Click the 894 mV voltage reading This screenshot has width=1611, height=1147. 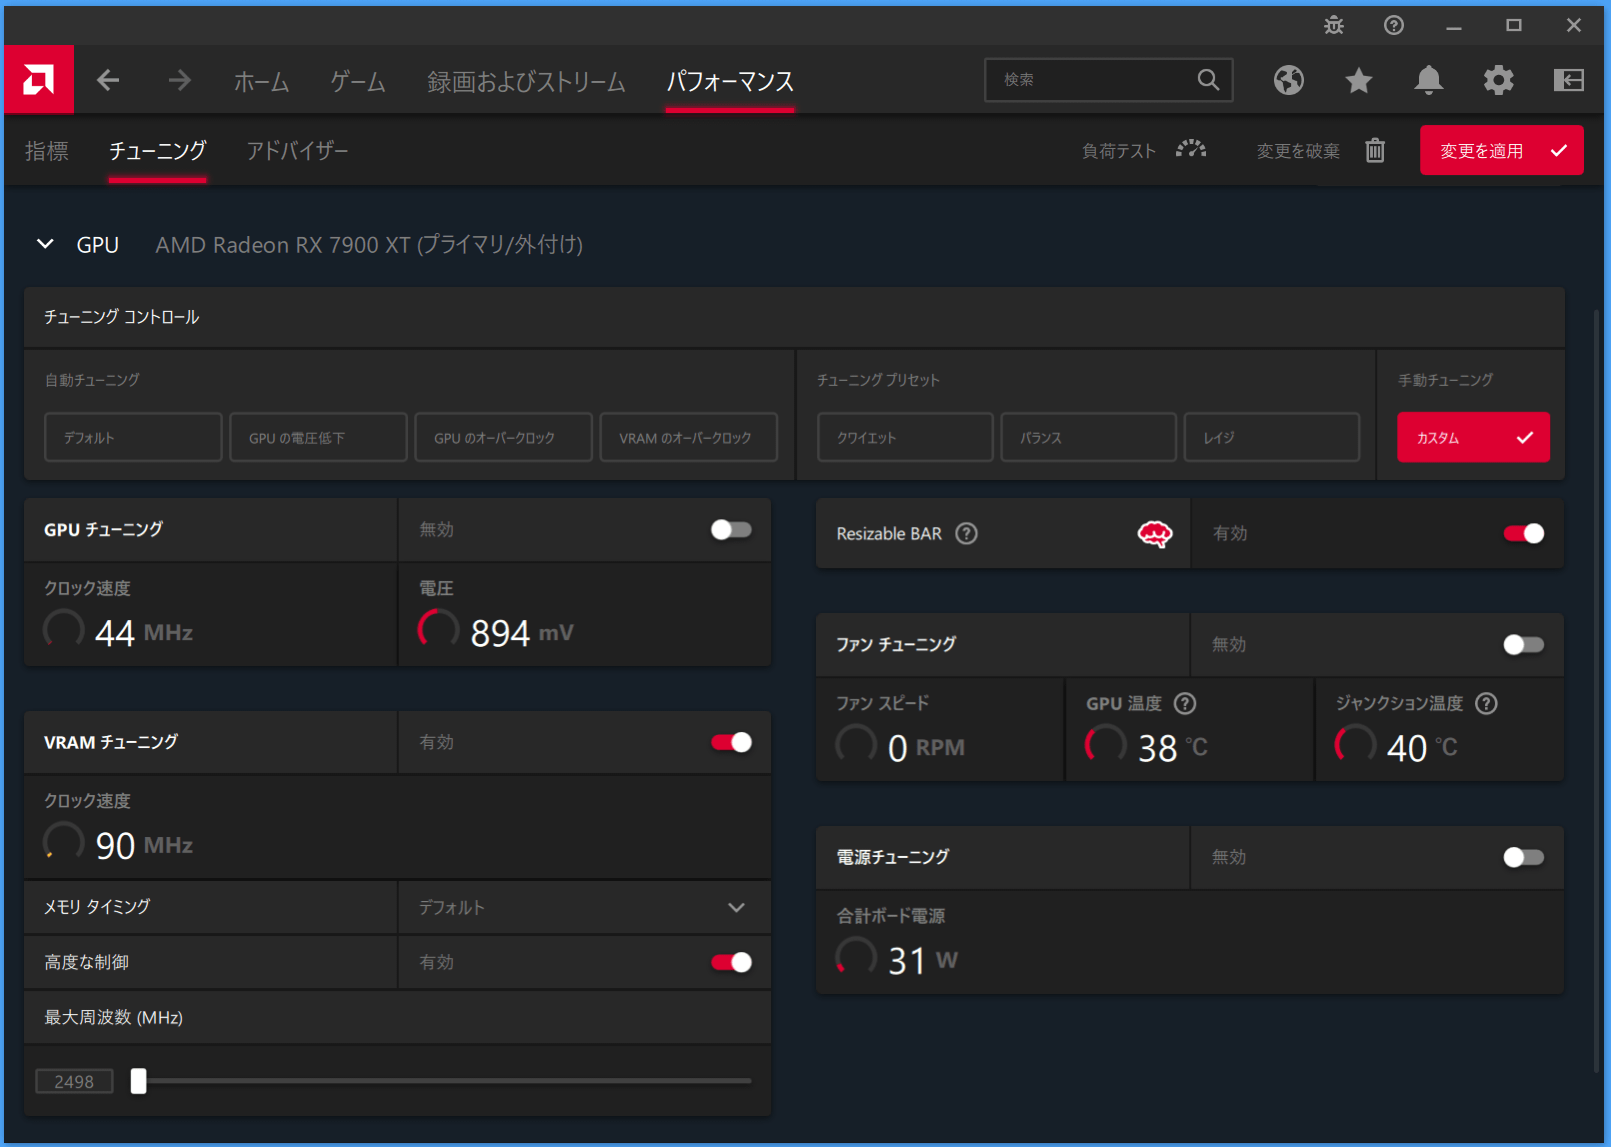(521, 633)
